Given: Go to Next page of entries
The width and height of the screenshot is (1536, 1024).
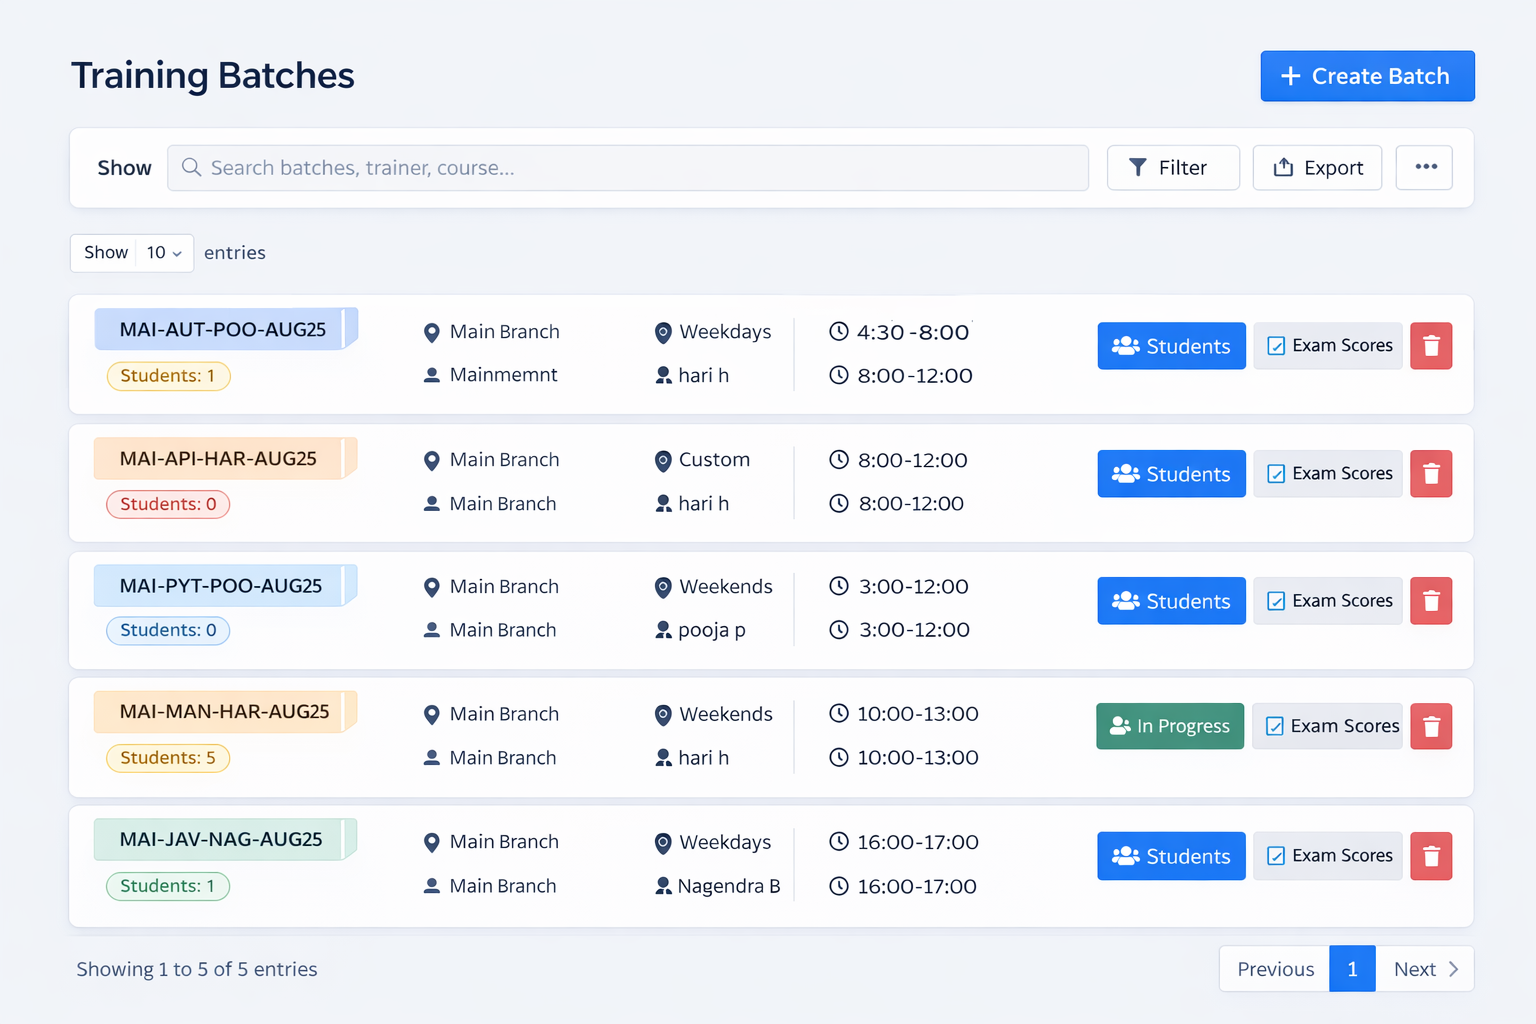Looking at the screenshot, I should pos(1424,969).
